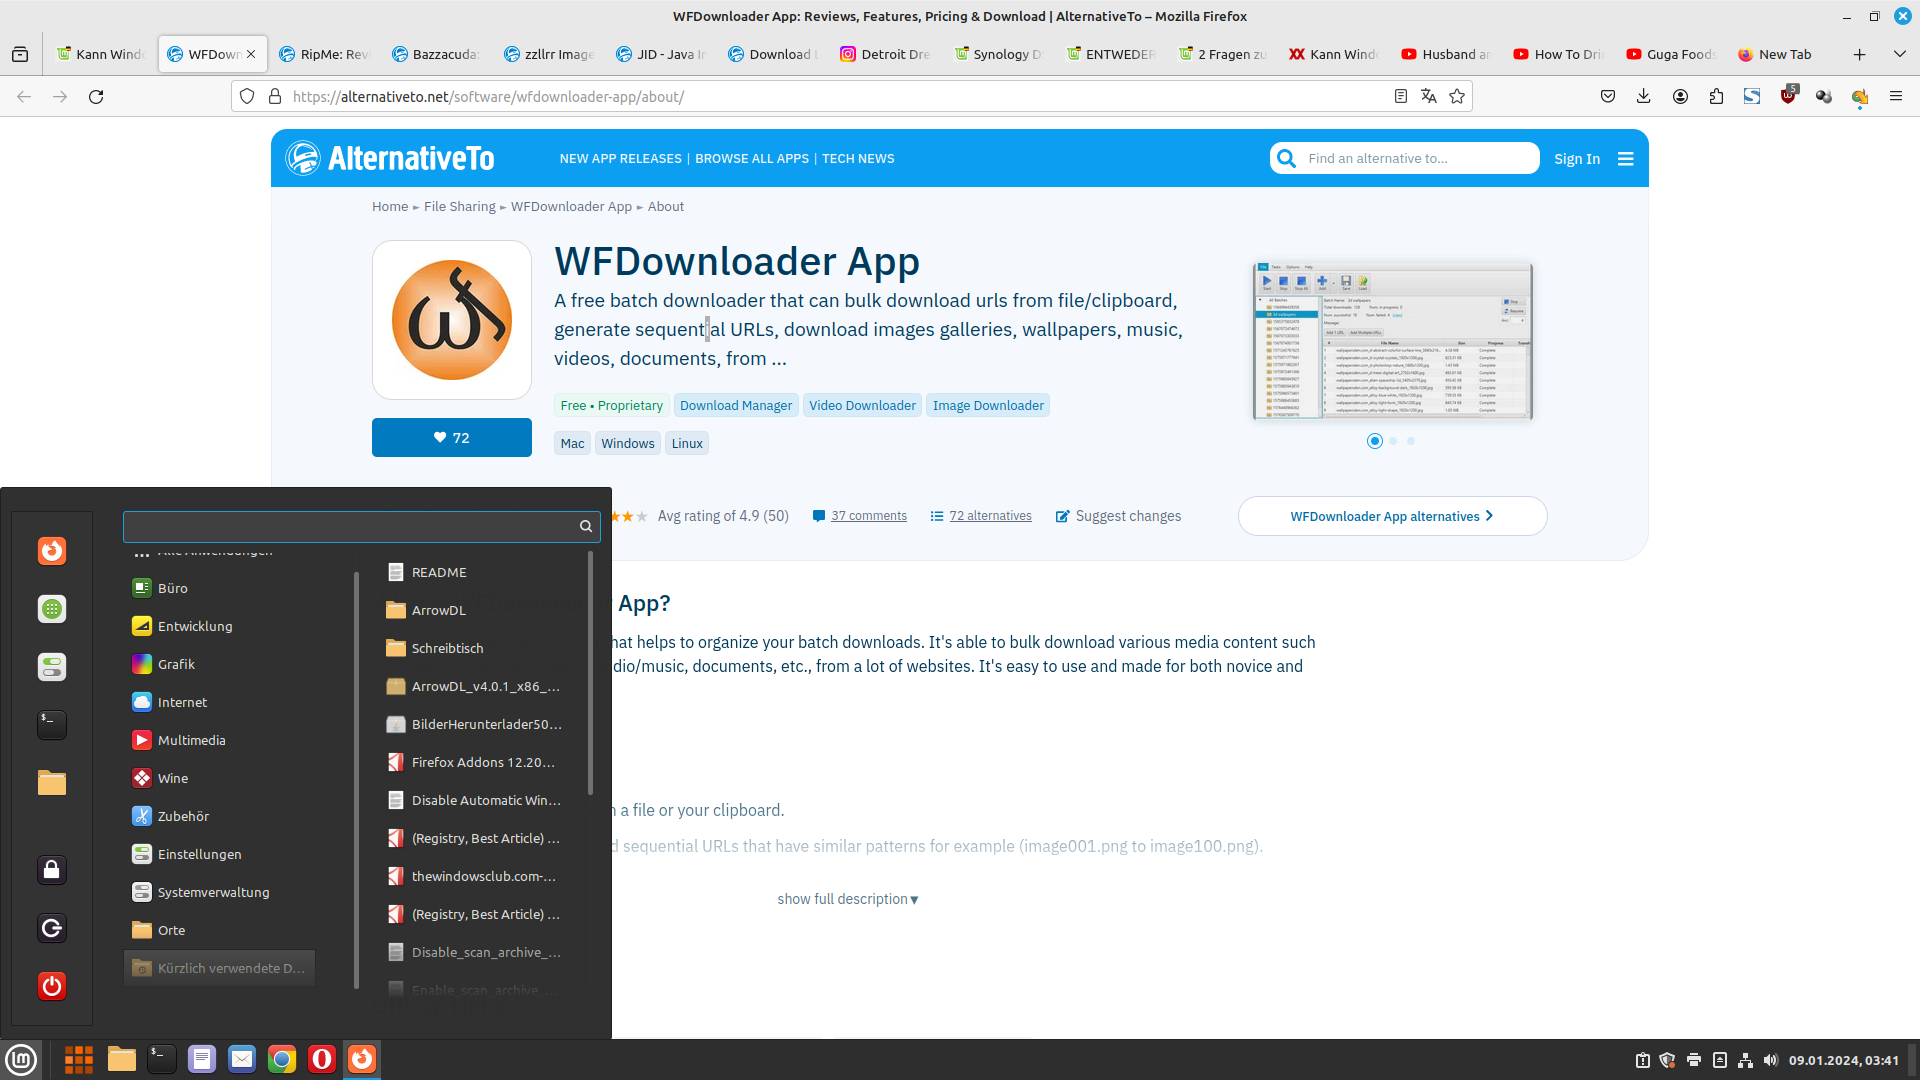Viewport: 1920px width, 1080px height.
Task: Click the bookmark star icon in address bar
Action: click(1457, 96)
